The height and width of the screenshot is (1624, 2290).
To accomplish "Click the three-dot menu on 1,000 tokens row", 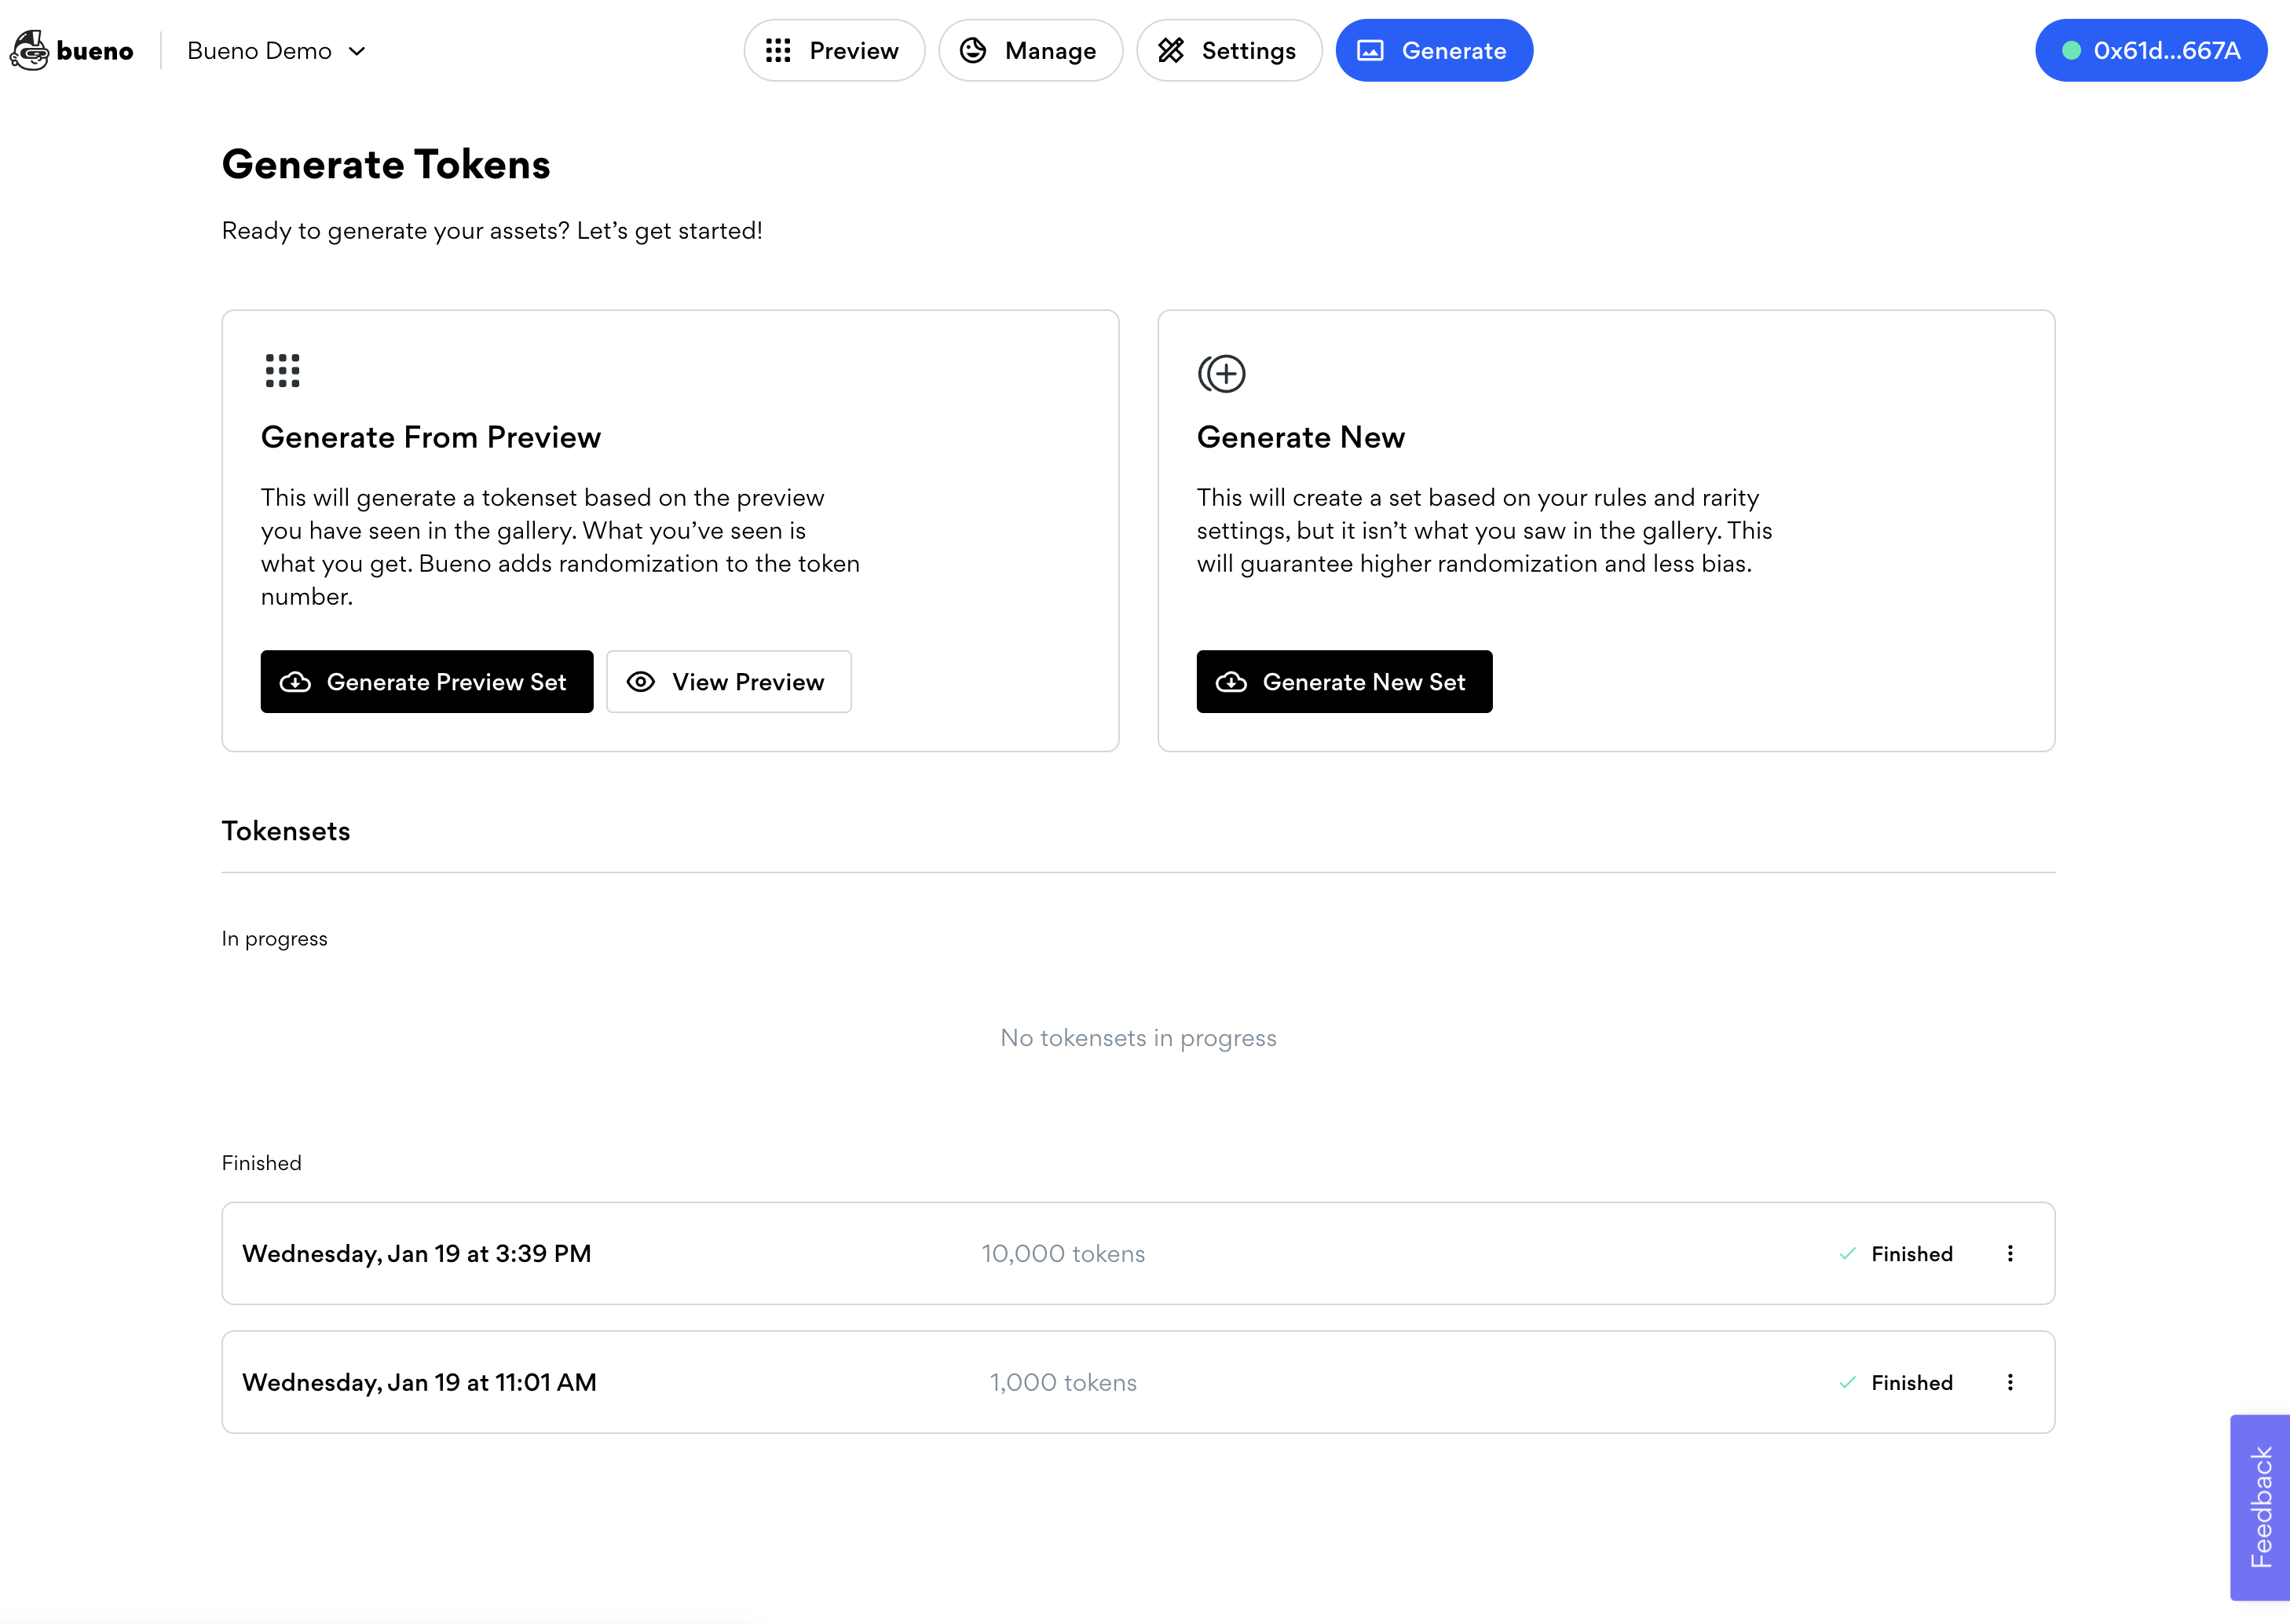I will [2009, 1381].
